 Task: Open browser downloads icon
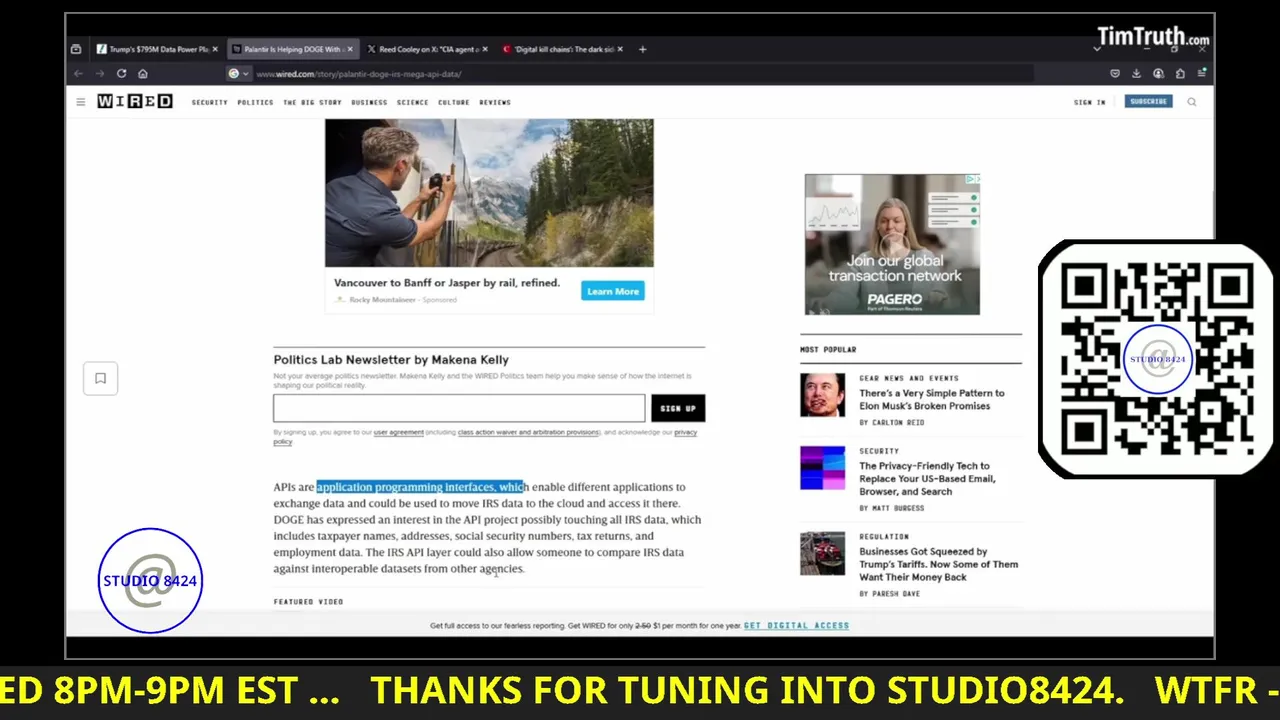click(1136, 74)
